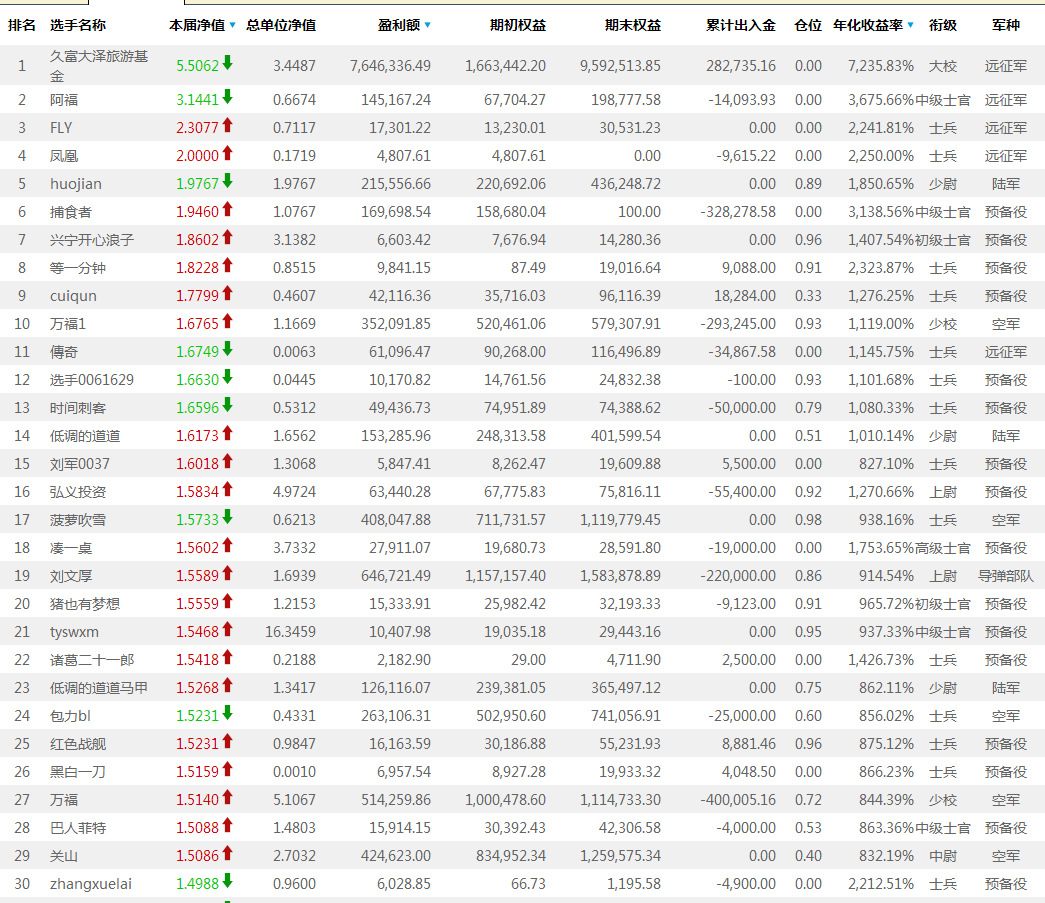1045x903 pixels.
Task: Select player name 选手0061629
Action: pos(92,380)
